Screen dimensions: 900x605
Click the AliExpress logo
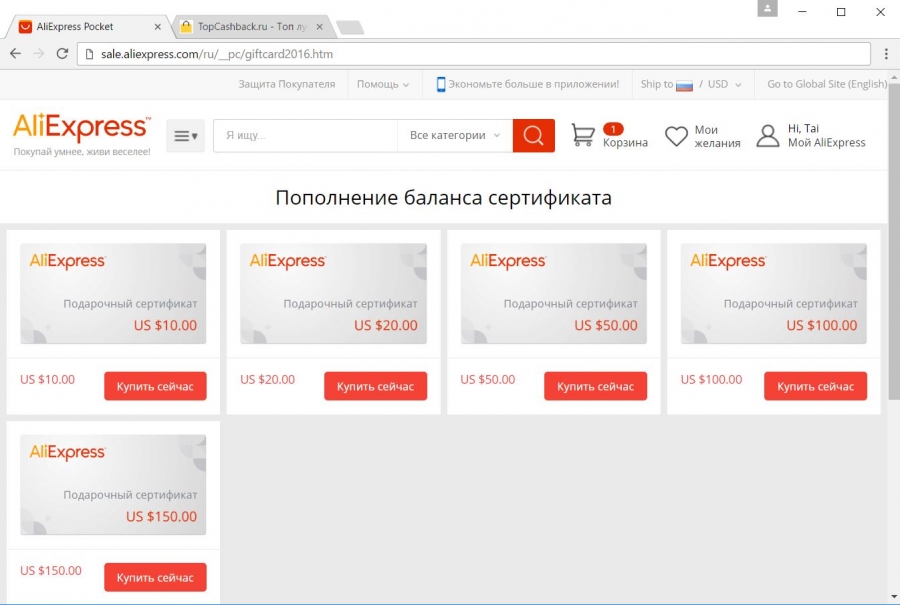(x=82, y=127)
